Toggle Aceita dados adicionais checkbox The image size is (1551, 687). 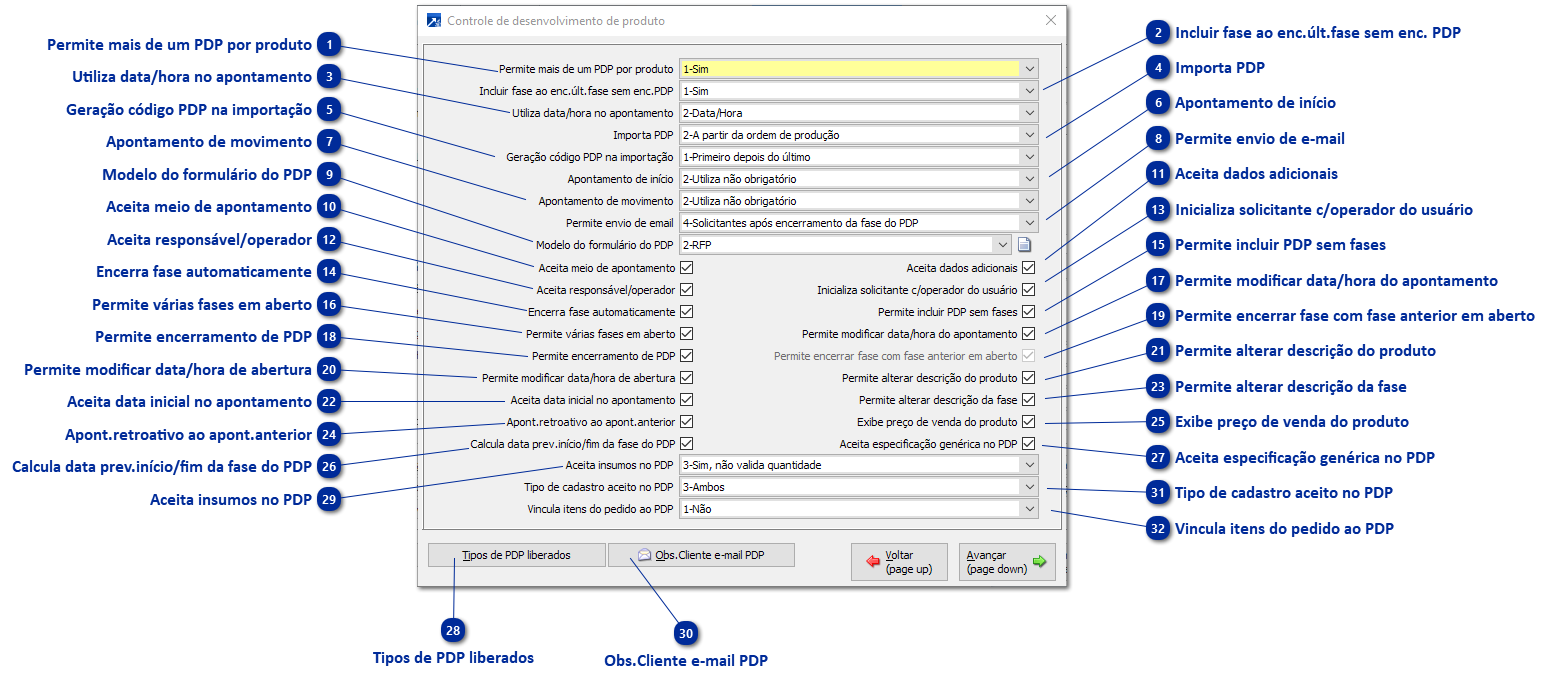pyautogui.click(x=1028, y=268)
